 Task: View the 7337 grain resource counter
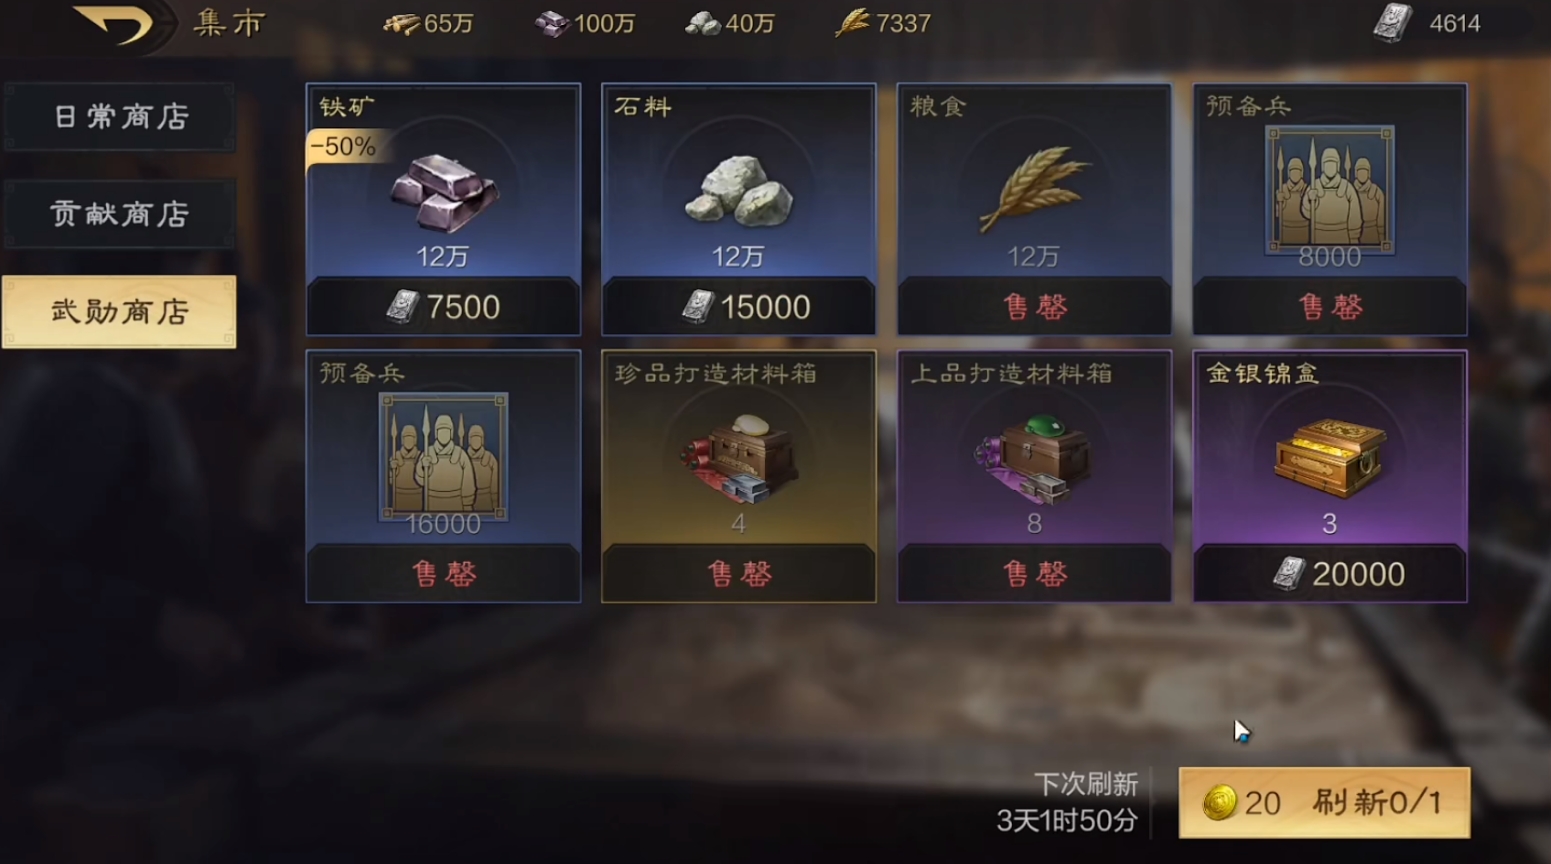883,23
